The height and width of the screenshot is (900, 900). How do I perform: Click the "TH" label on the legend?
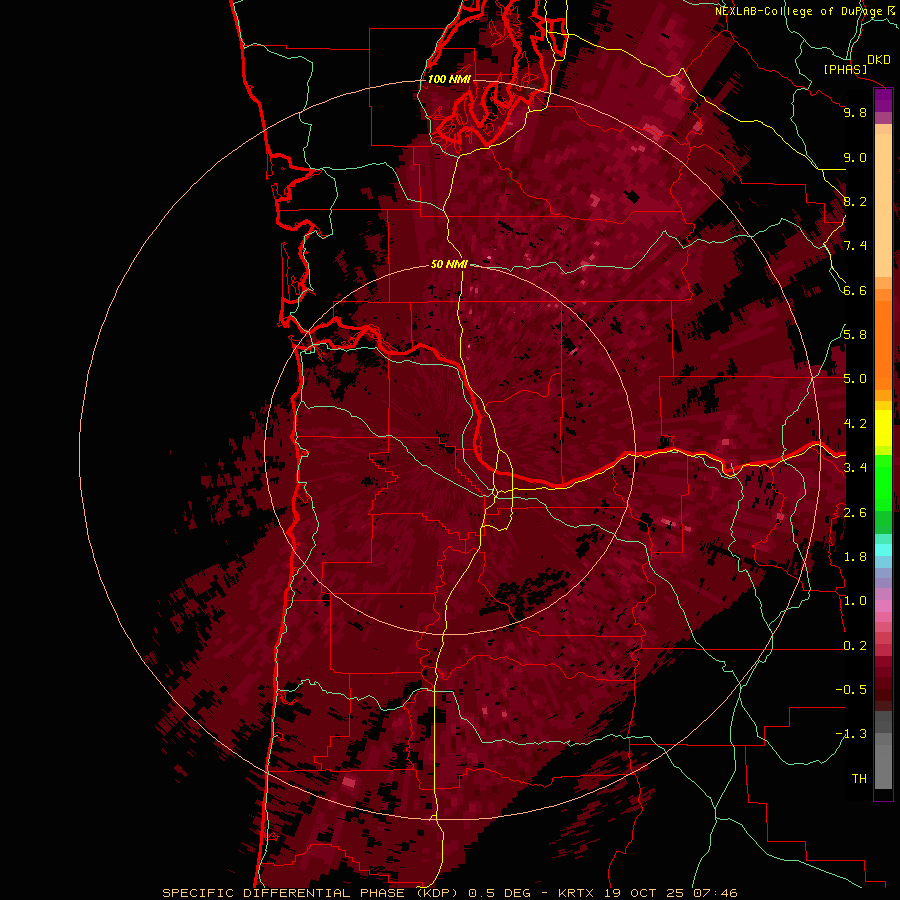coord(859,779)
